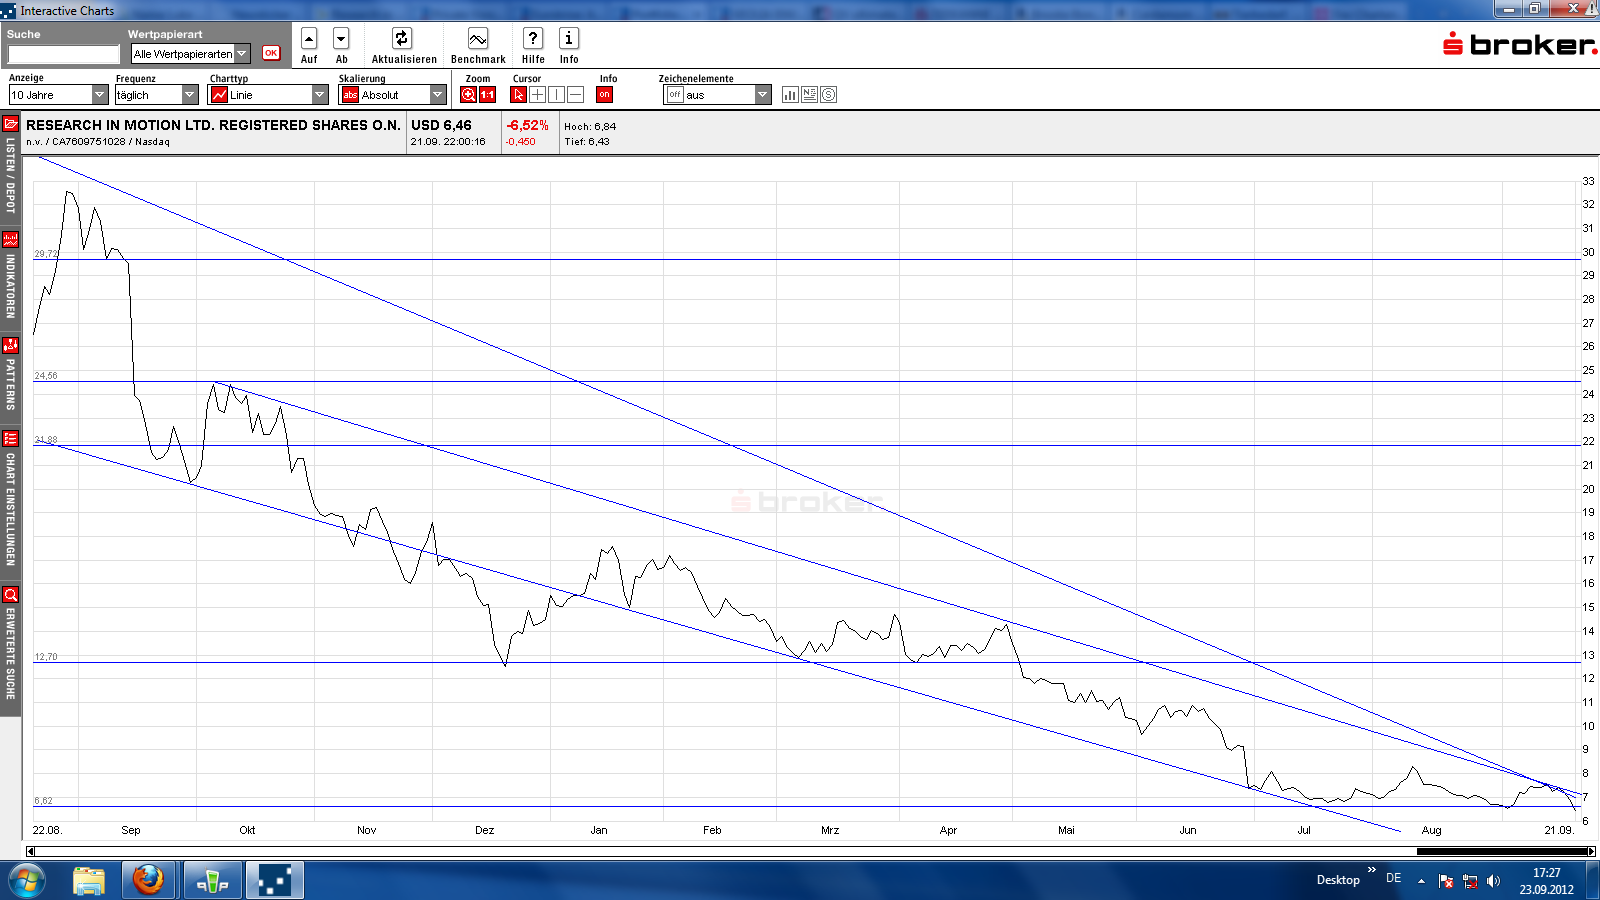Toggle the Info 'on' switch
The width and height of the screenshot is (1600, 900).
click(x=604, y=95)
